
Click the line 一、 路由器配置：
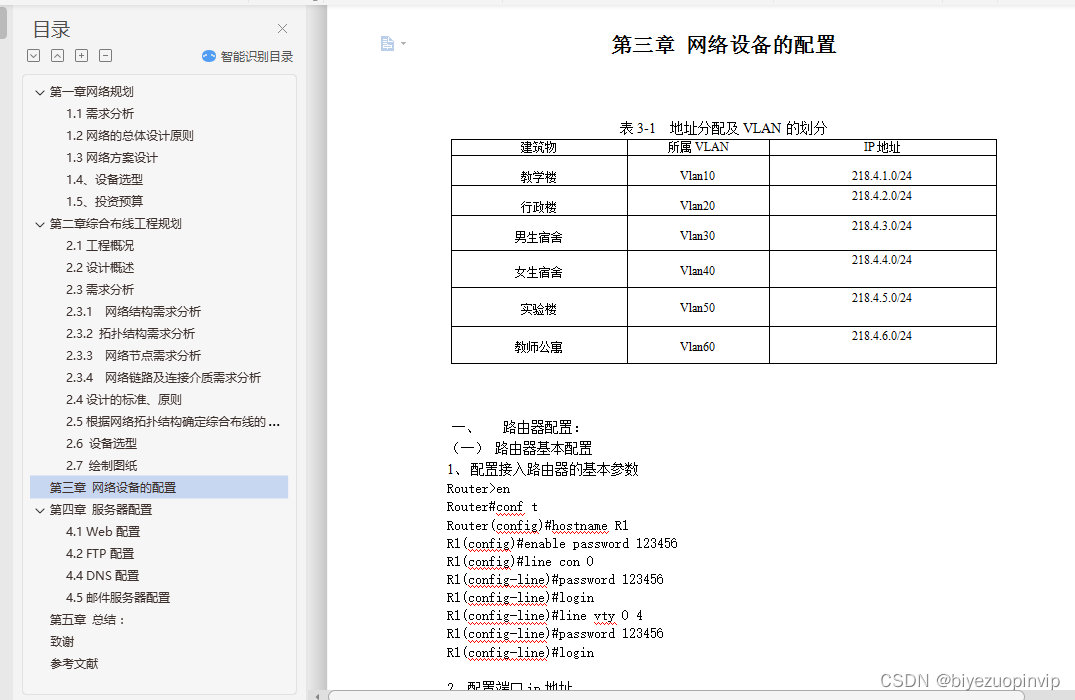pos(516,428)
